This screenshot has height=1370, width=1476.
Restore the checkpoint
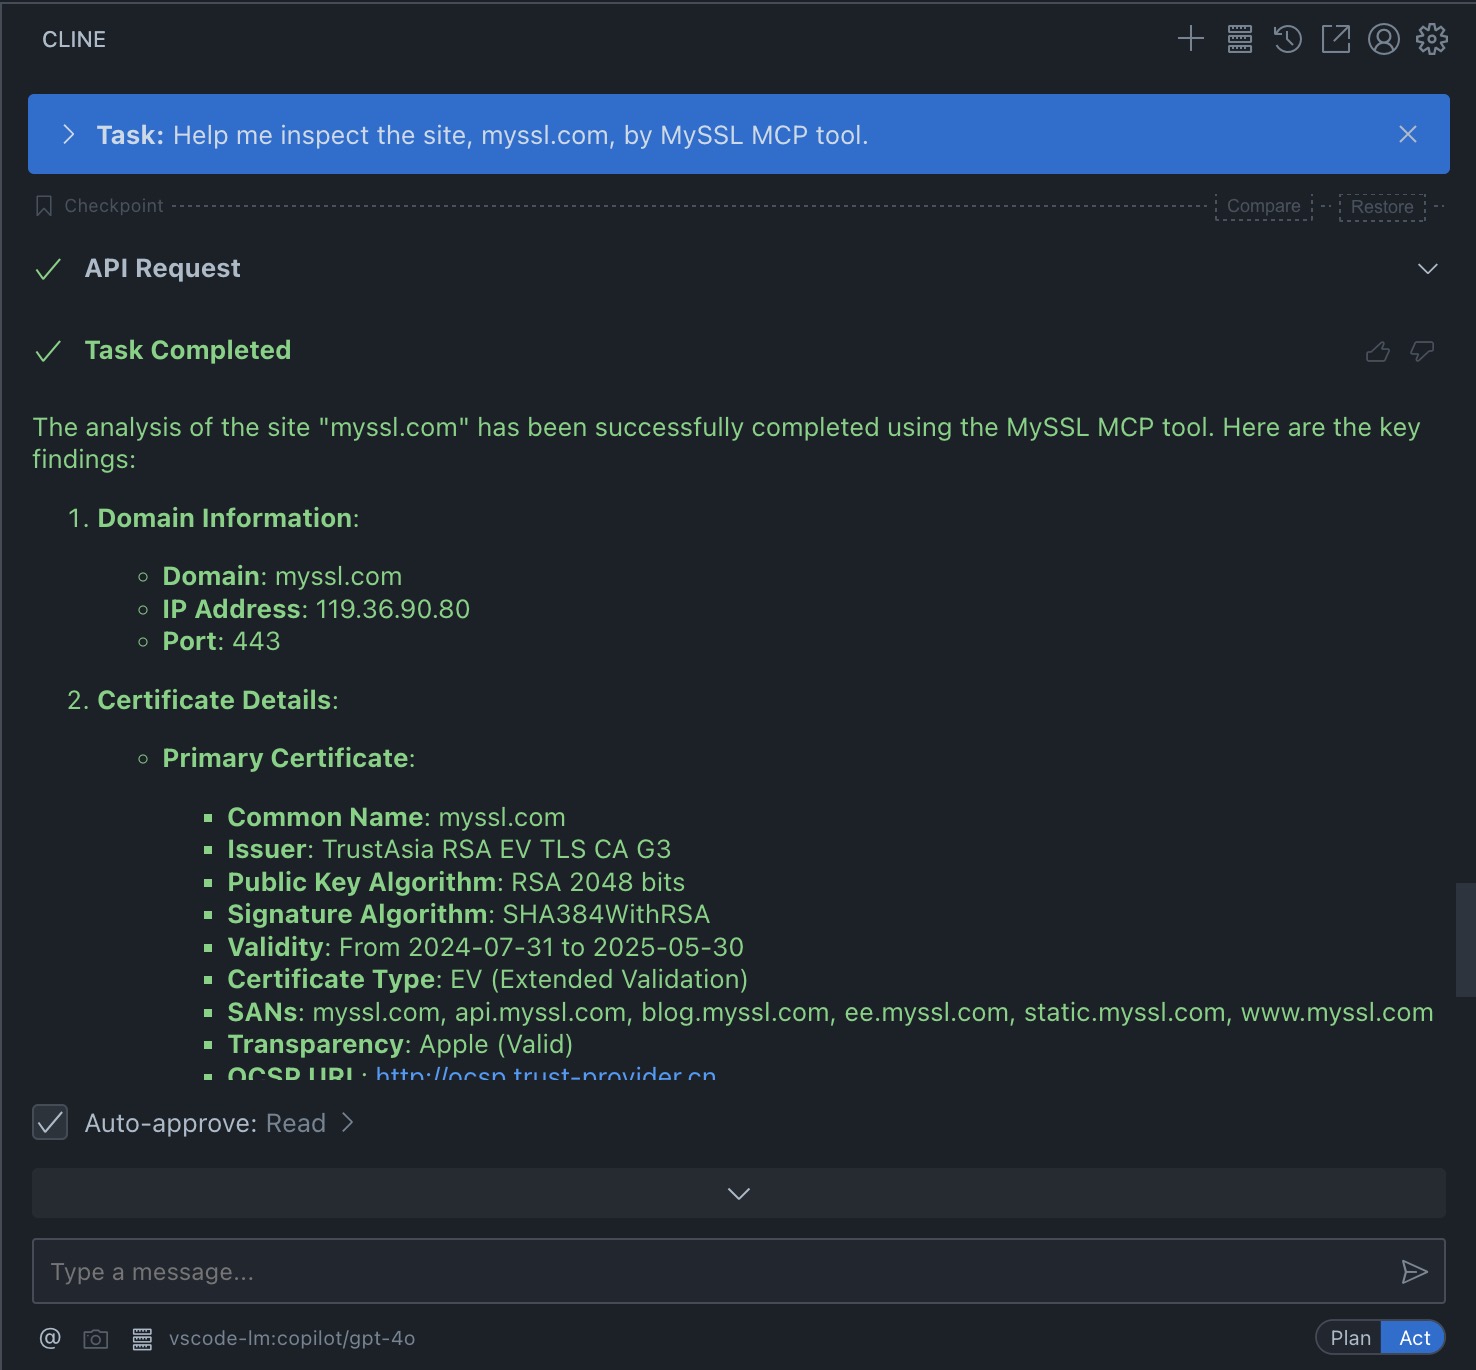tap(1382, 207)
